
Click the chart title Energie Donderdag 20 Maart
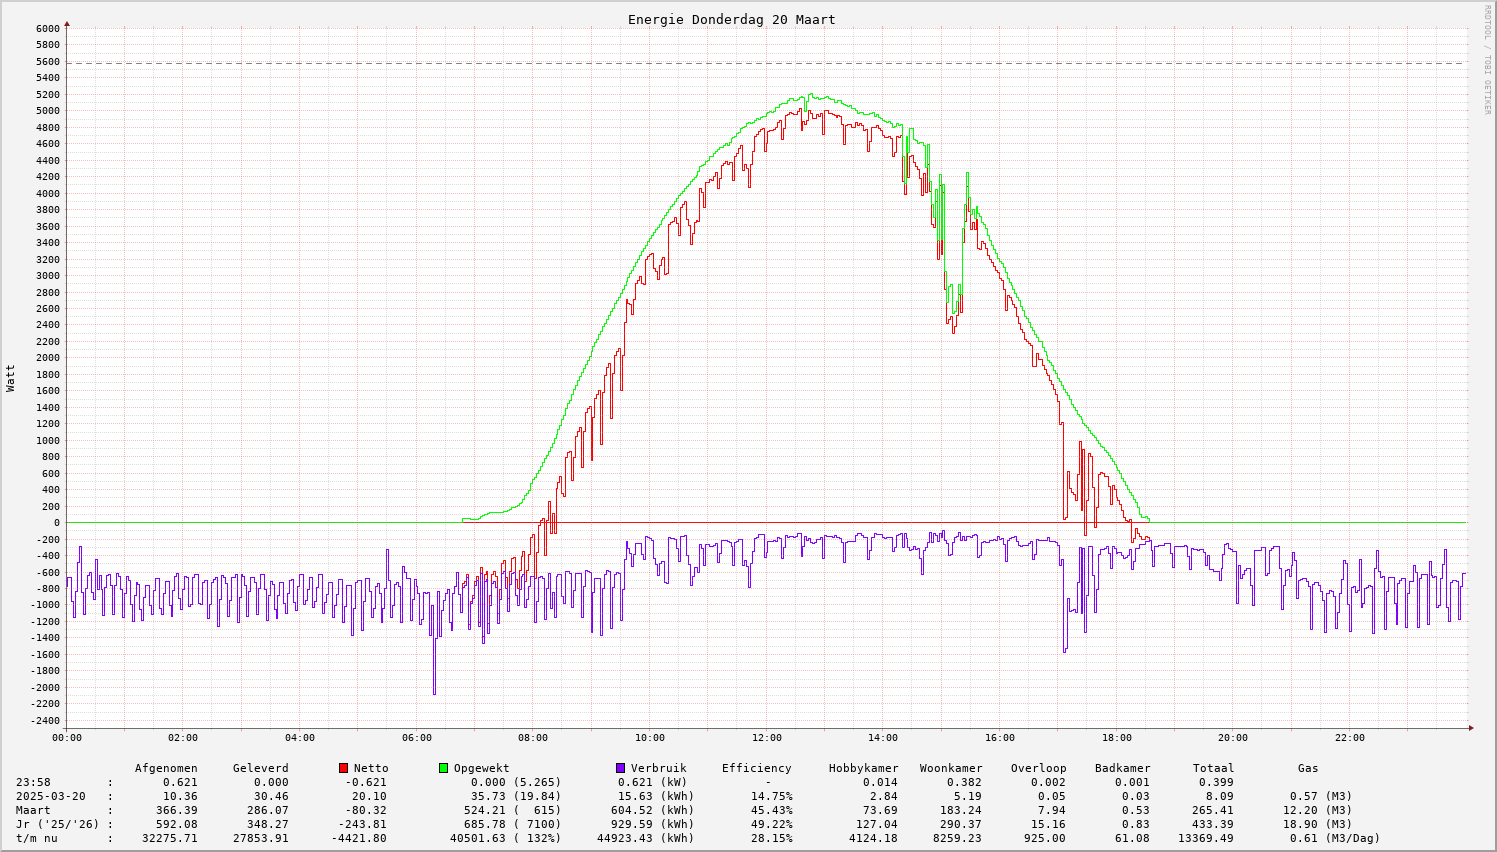pyautogui.click(x=731, y=19)
